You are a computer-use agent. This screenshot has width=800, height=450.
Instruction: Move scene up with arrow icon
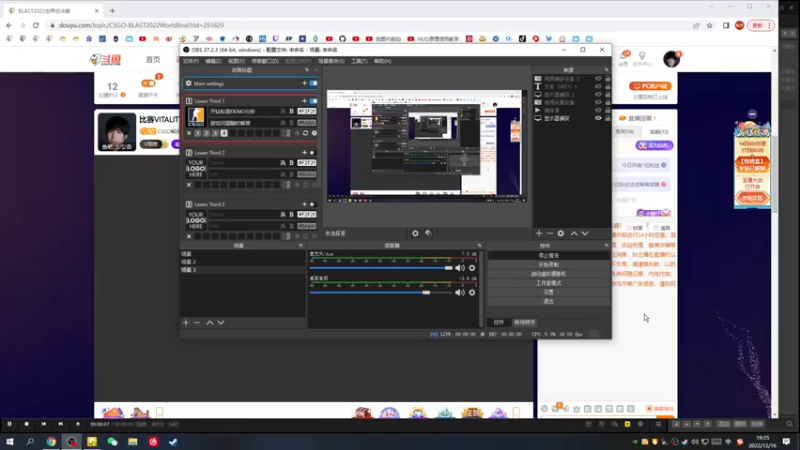click(210, 322)
